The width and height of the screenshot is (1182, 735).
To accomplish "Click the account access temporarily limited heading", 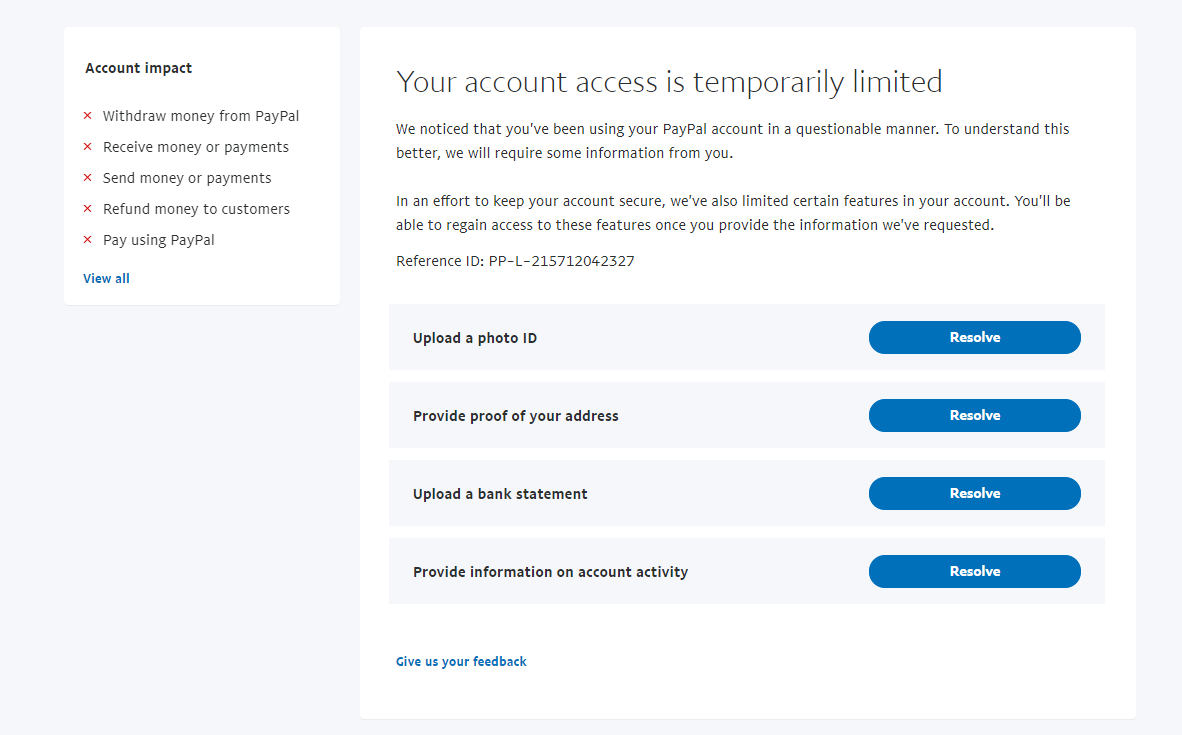I will point(669,81).
